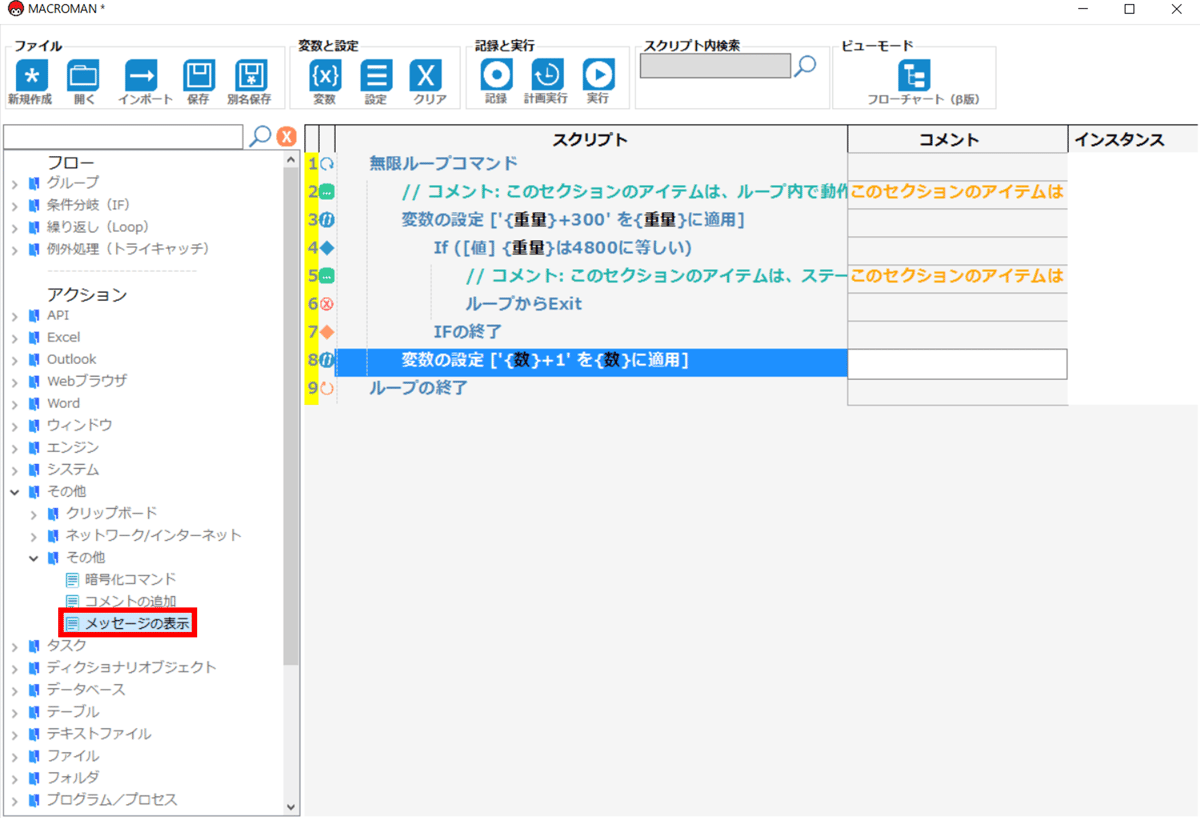Click the 新規作成 (new) toolbar icon
The width and height of the screenshot is (1200, 818).
(x=31, y=75)
